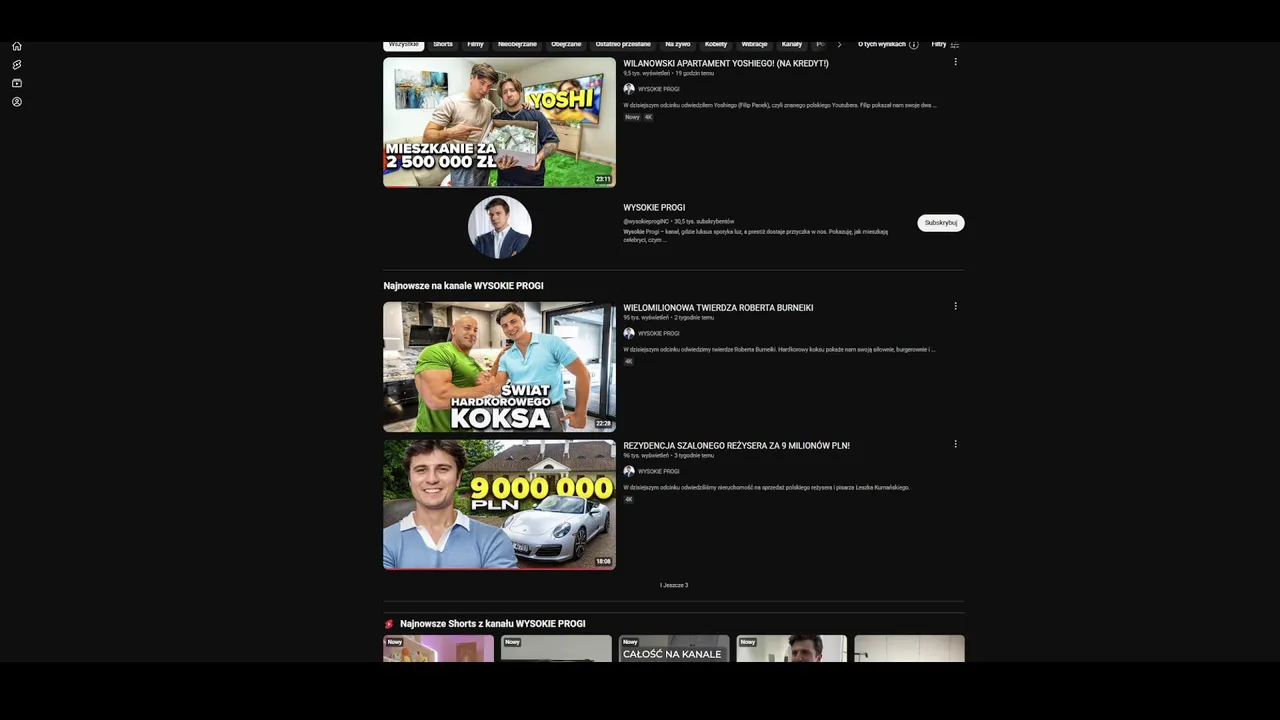
Task: Select the Wszystkie filter chip
Action: 404,44
